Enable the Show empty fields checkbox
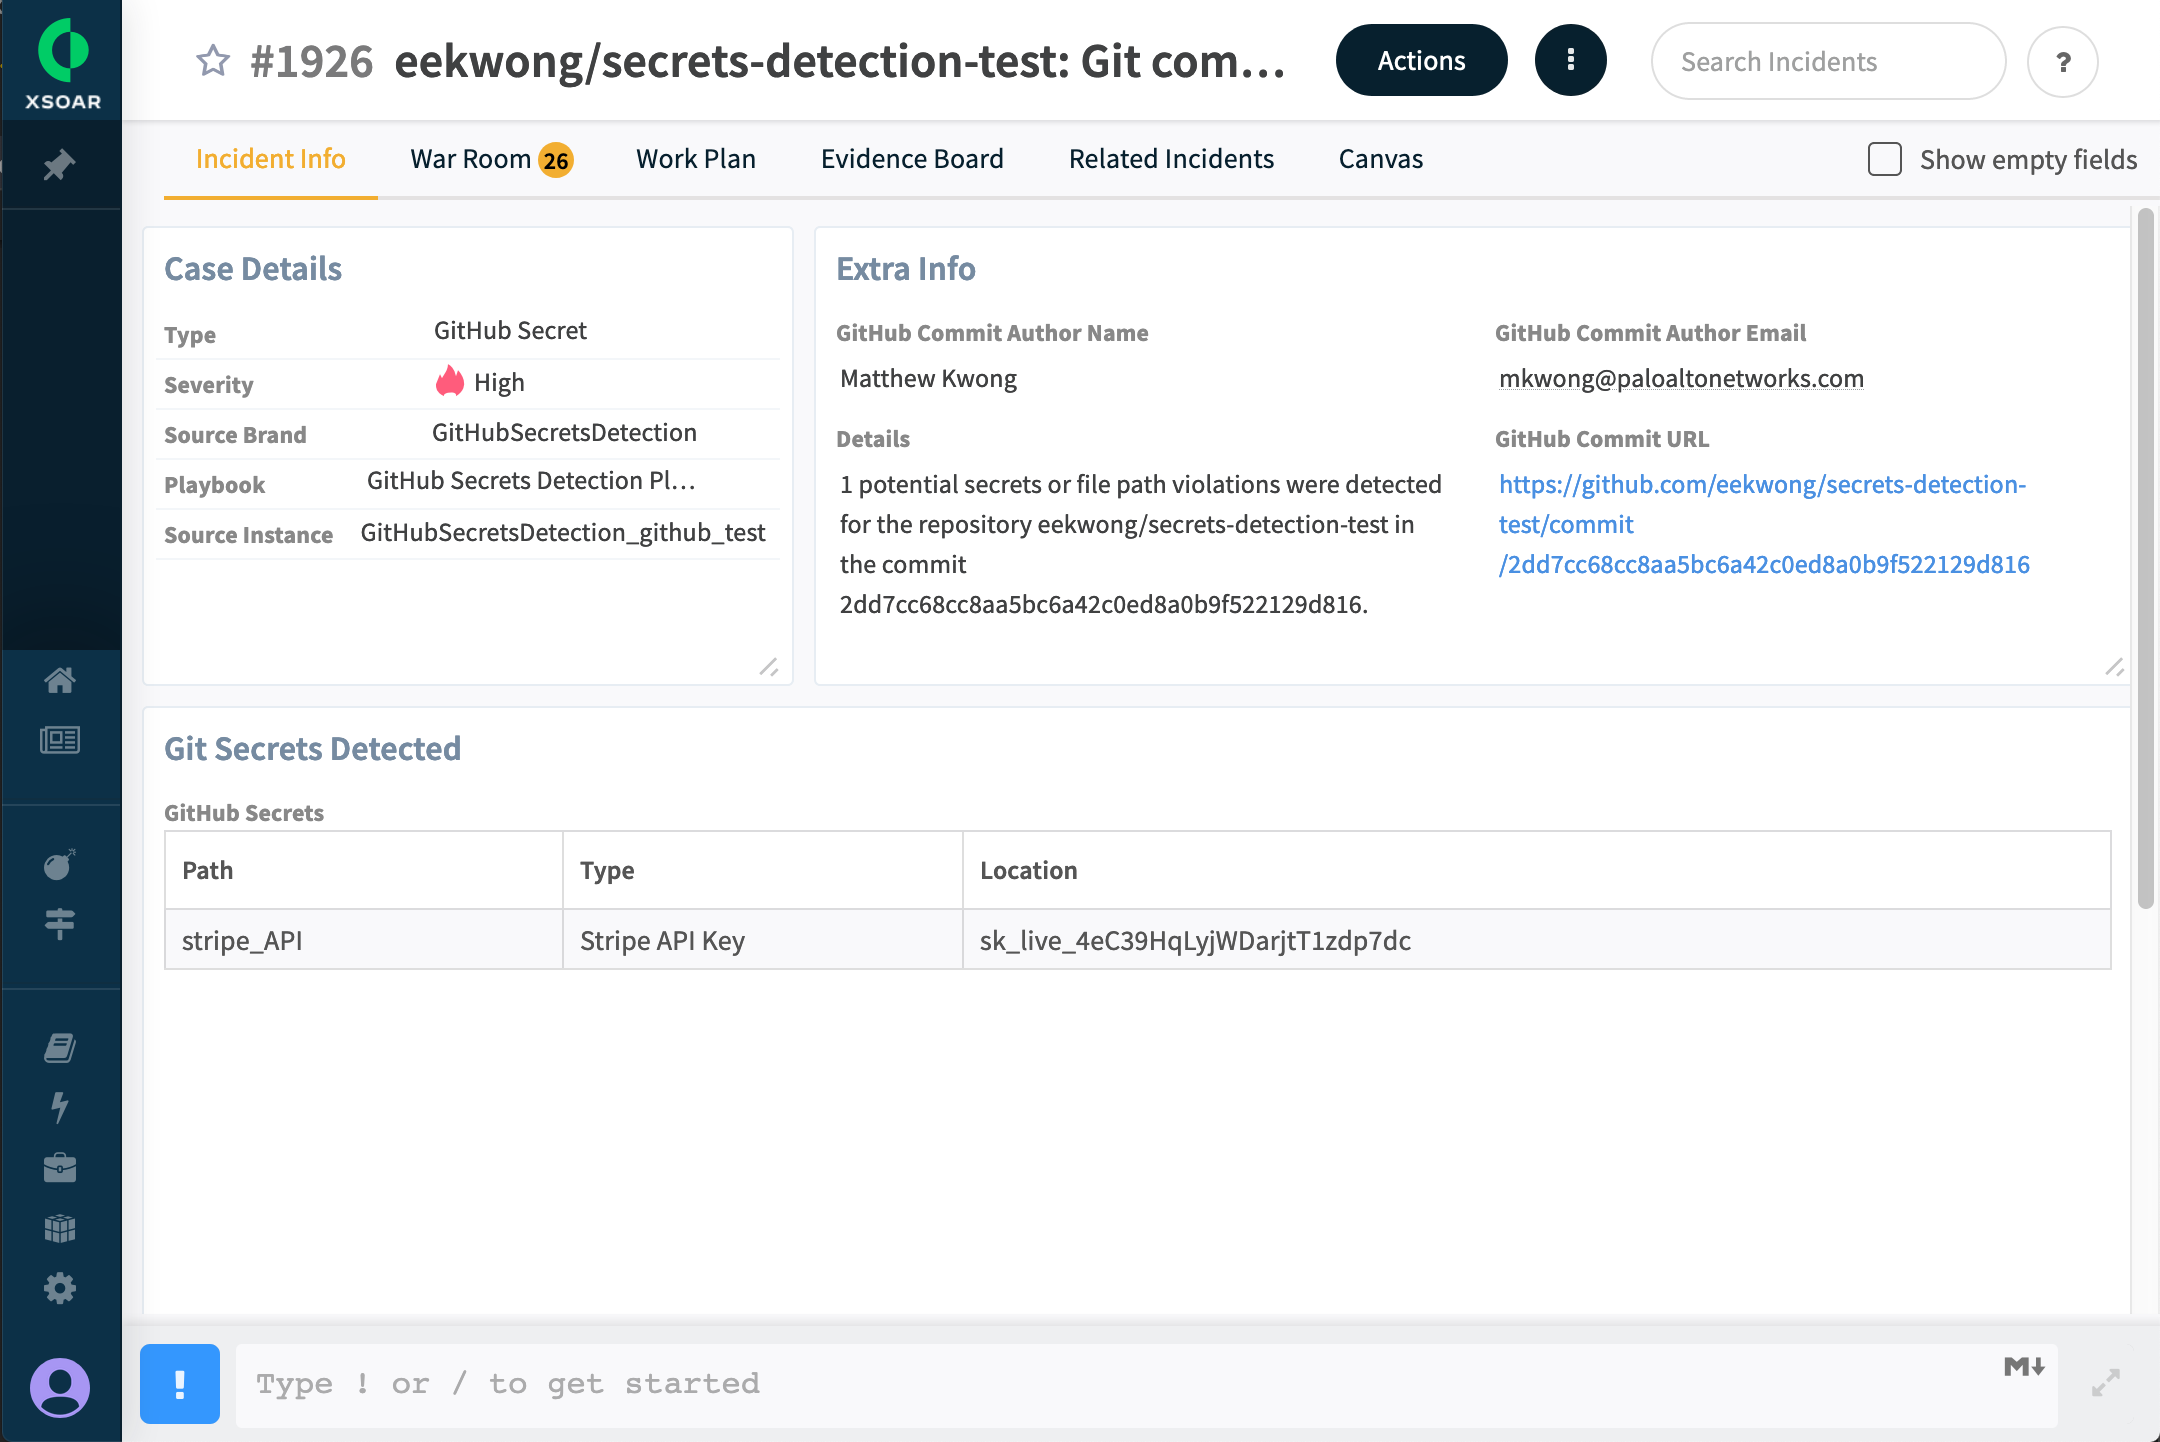The height and width of the screenshot is (1442, 2160). tap(1884, 159)
